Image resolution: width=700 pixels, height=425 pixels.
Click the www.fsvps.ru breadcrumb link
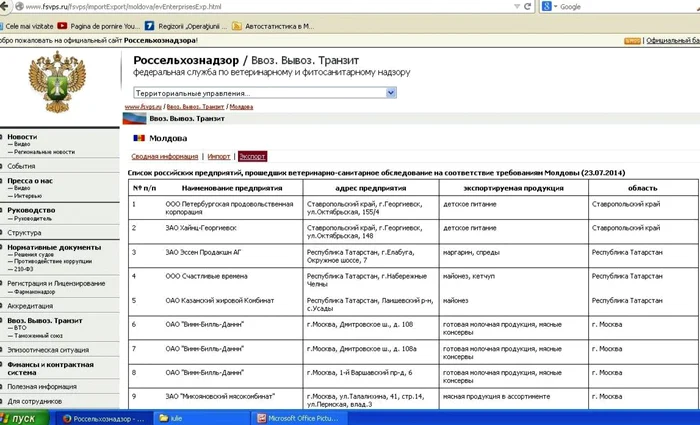tap(143, 107)
